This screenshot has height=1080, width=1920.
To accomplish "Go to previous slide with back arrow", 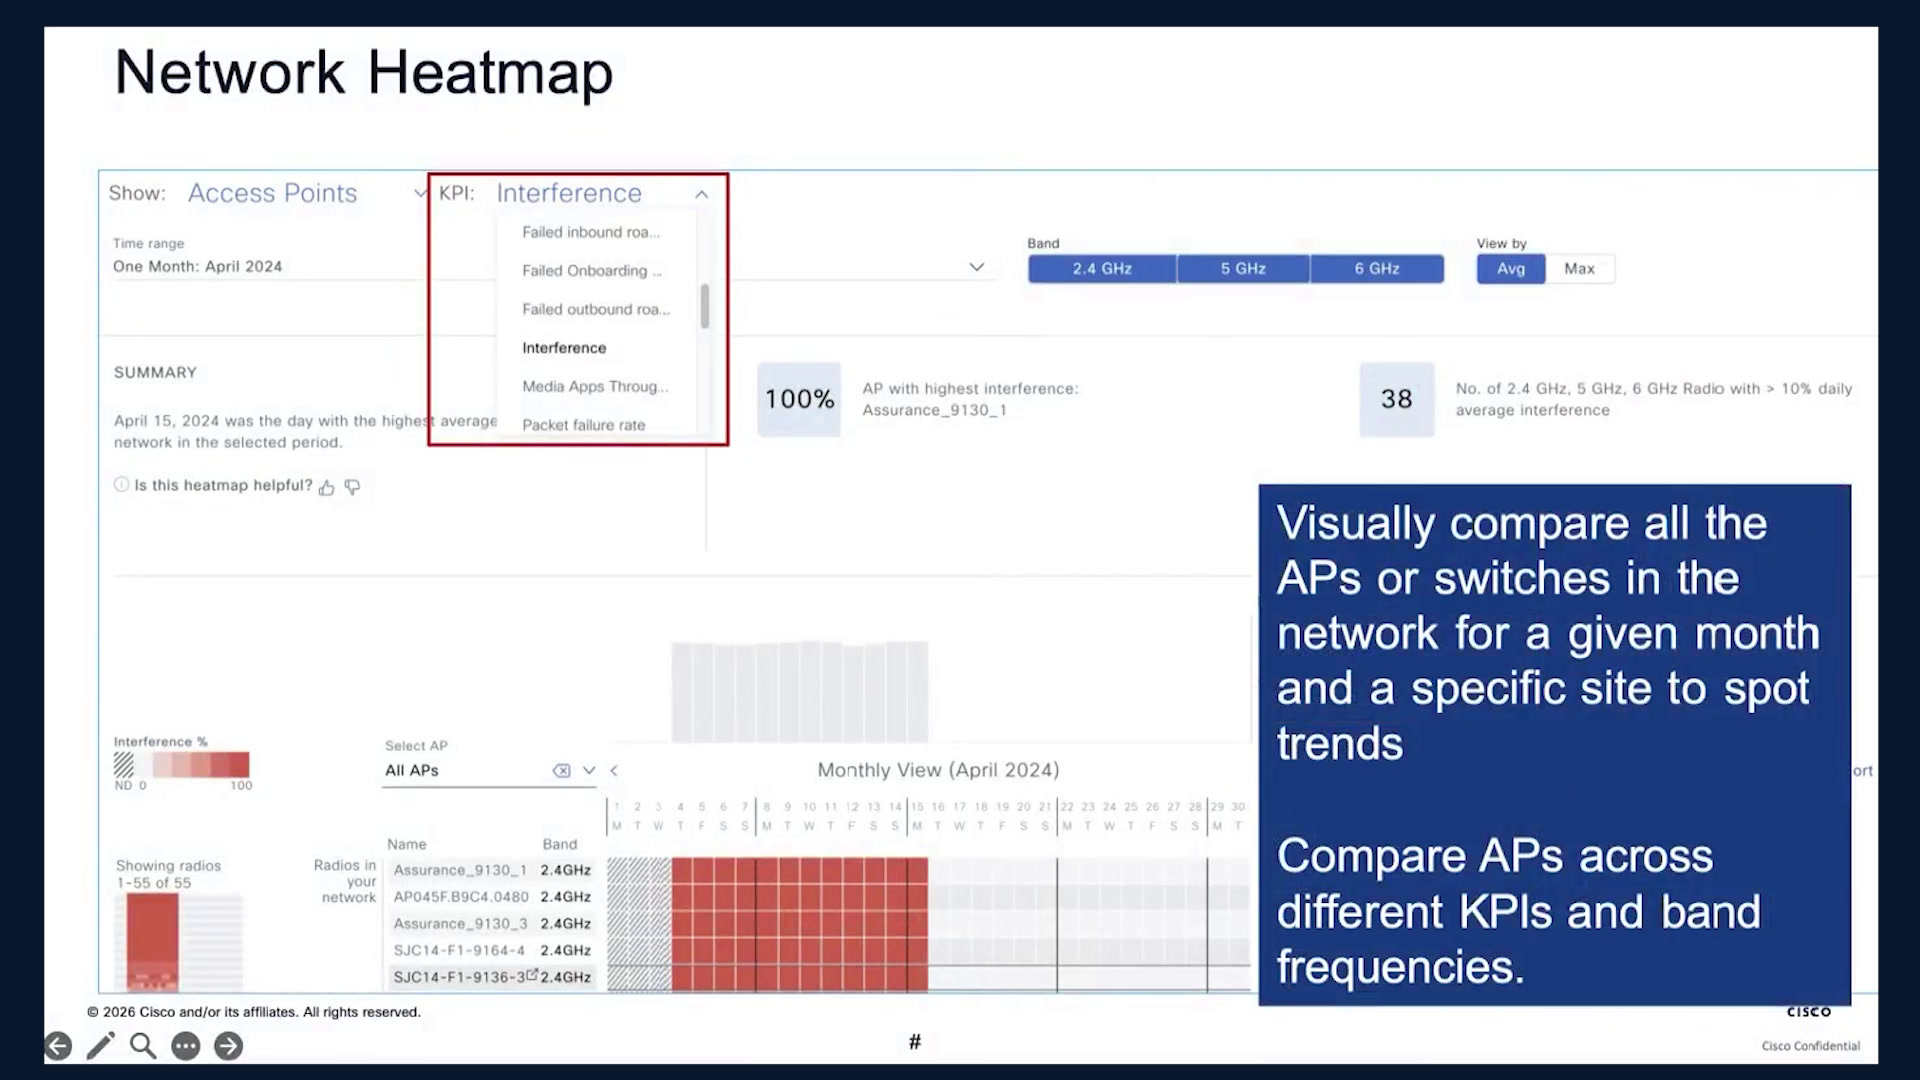I will (58, 1046).
